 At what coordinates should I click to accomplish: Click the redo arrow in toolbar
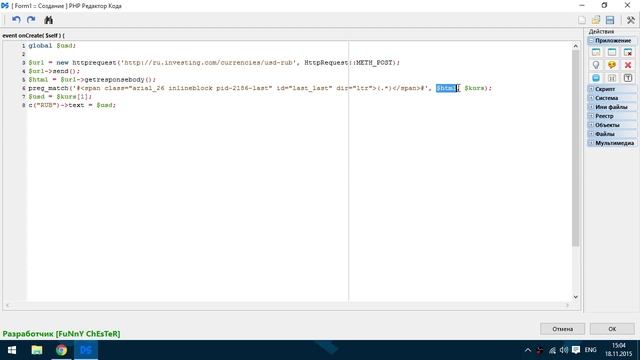point(31,20)
